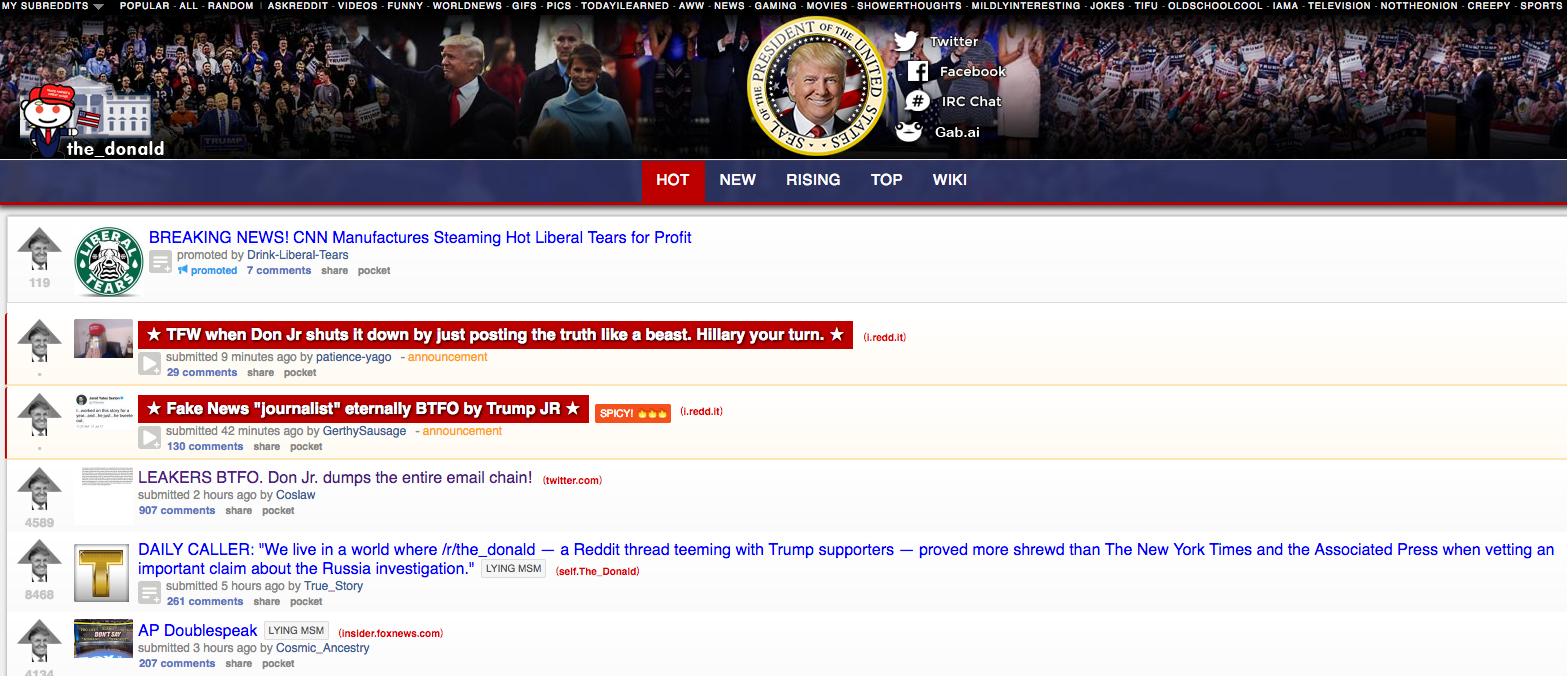Click the Presidential seal image
Viewport: 1567px width, 676px height.
[x=817, y=86]
